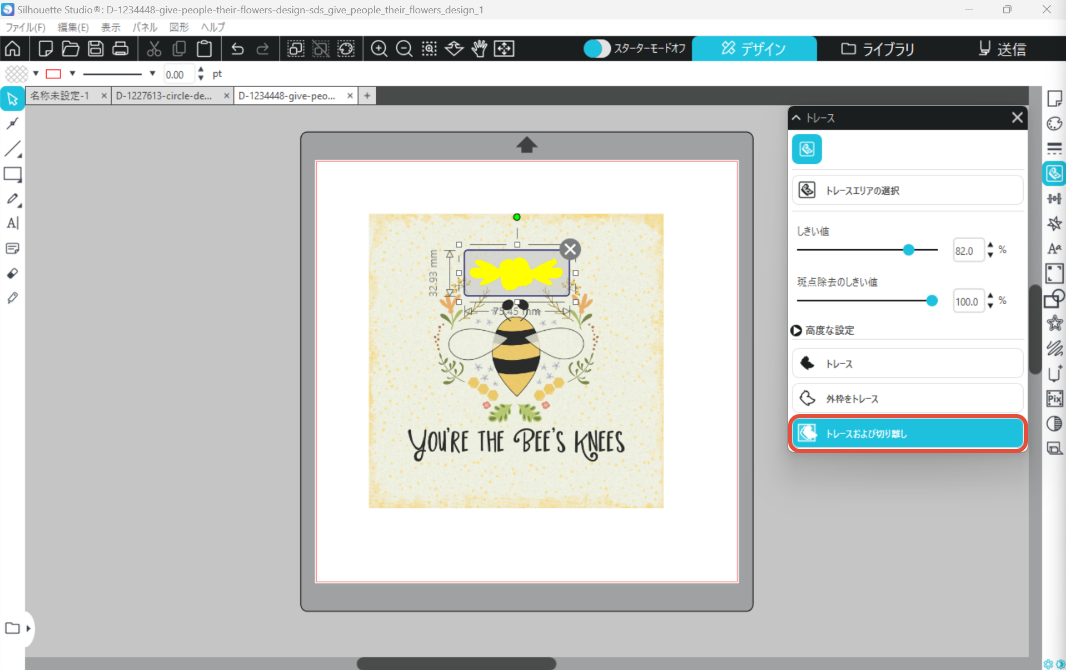This screenshot has width=1066, height=670.
Task: Redo the last action
Action: (262, 48)
